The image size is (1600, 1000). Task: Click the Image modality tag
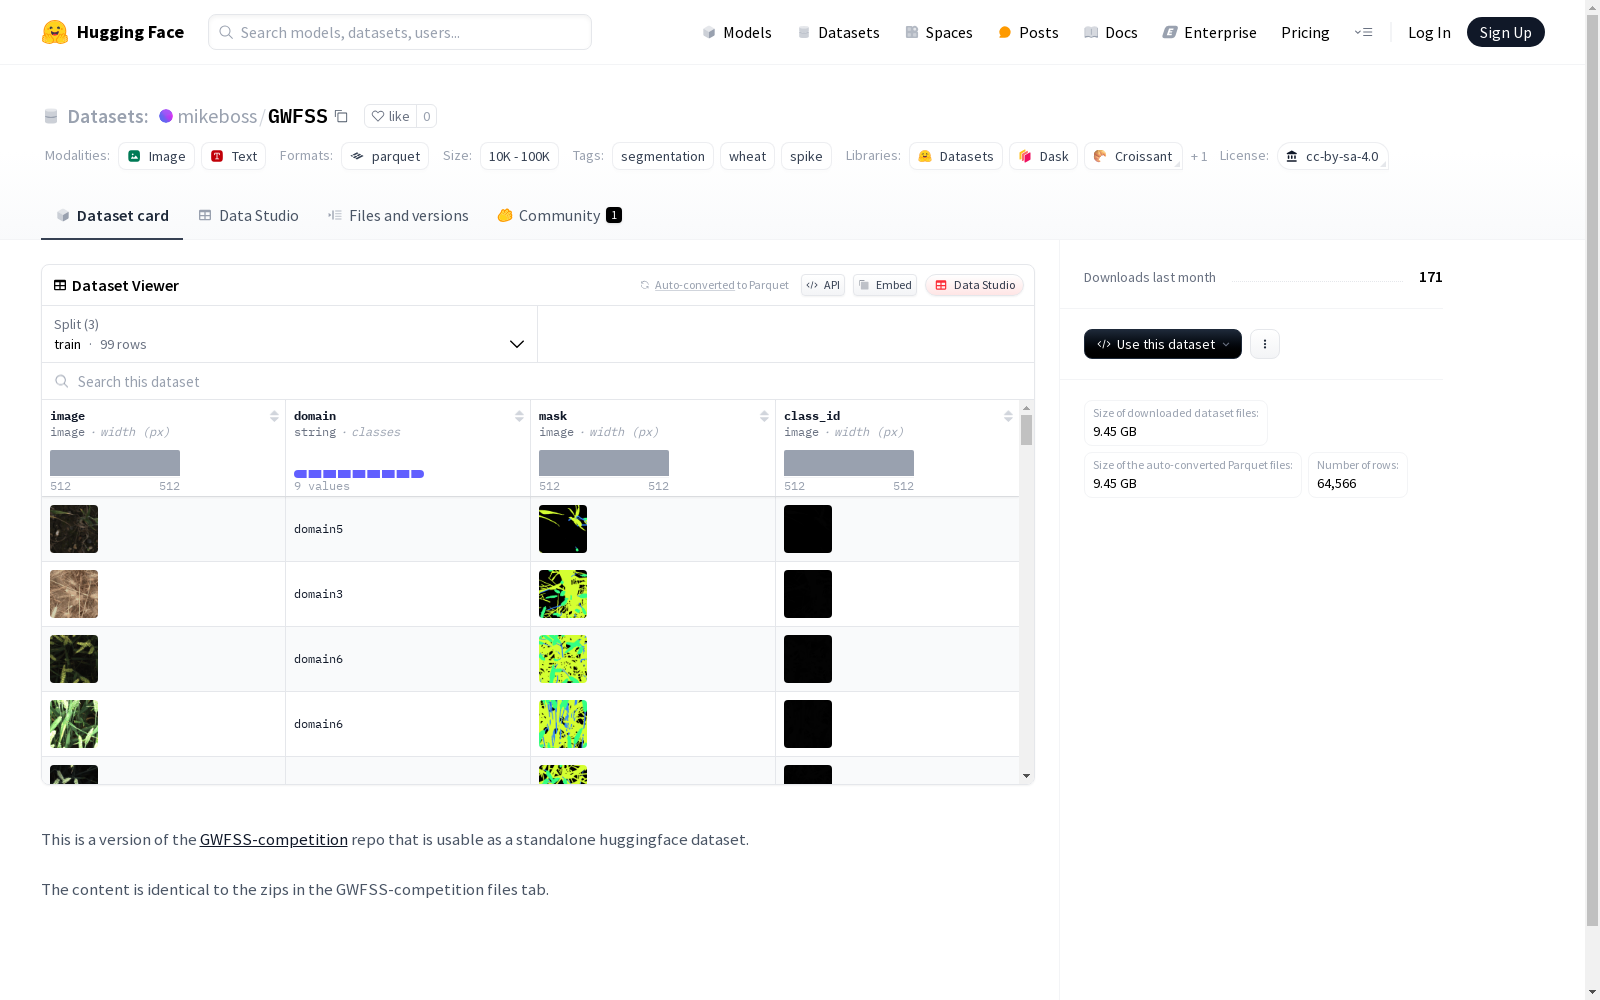(156, 156)
